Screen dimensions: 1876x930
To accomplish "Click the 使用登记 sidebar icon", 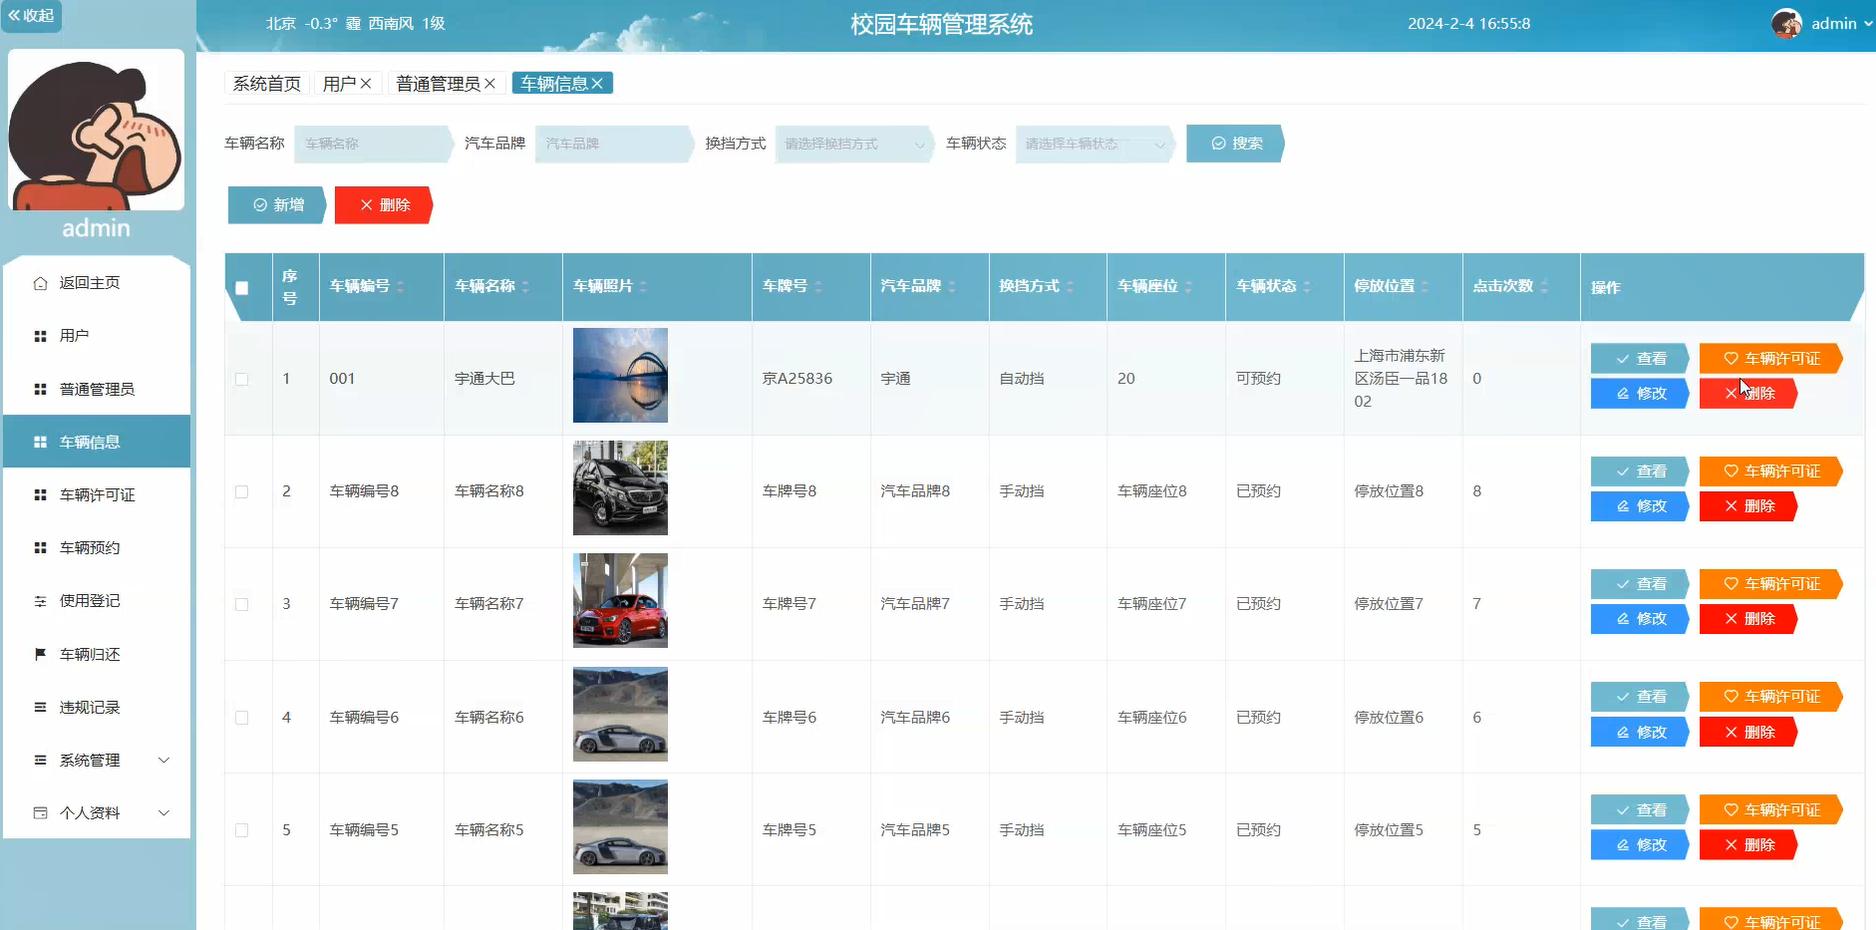I will [40, 601].
